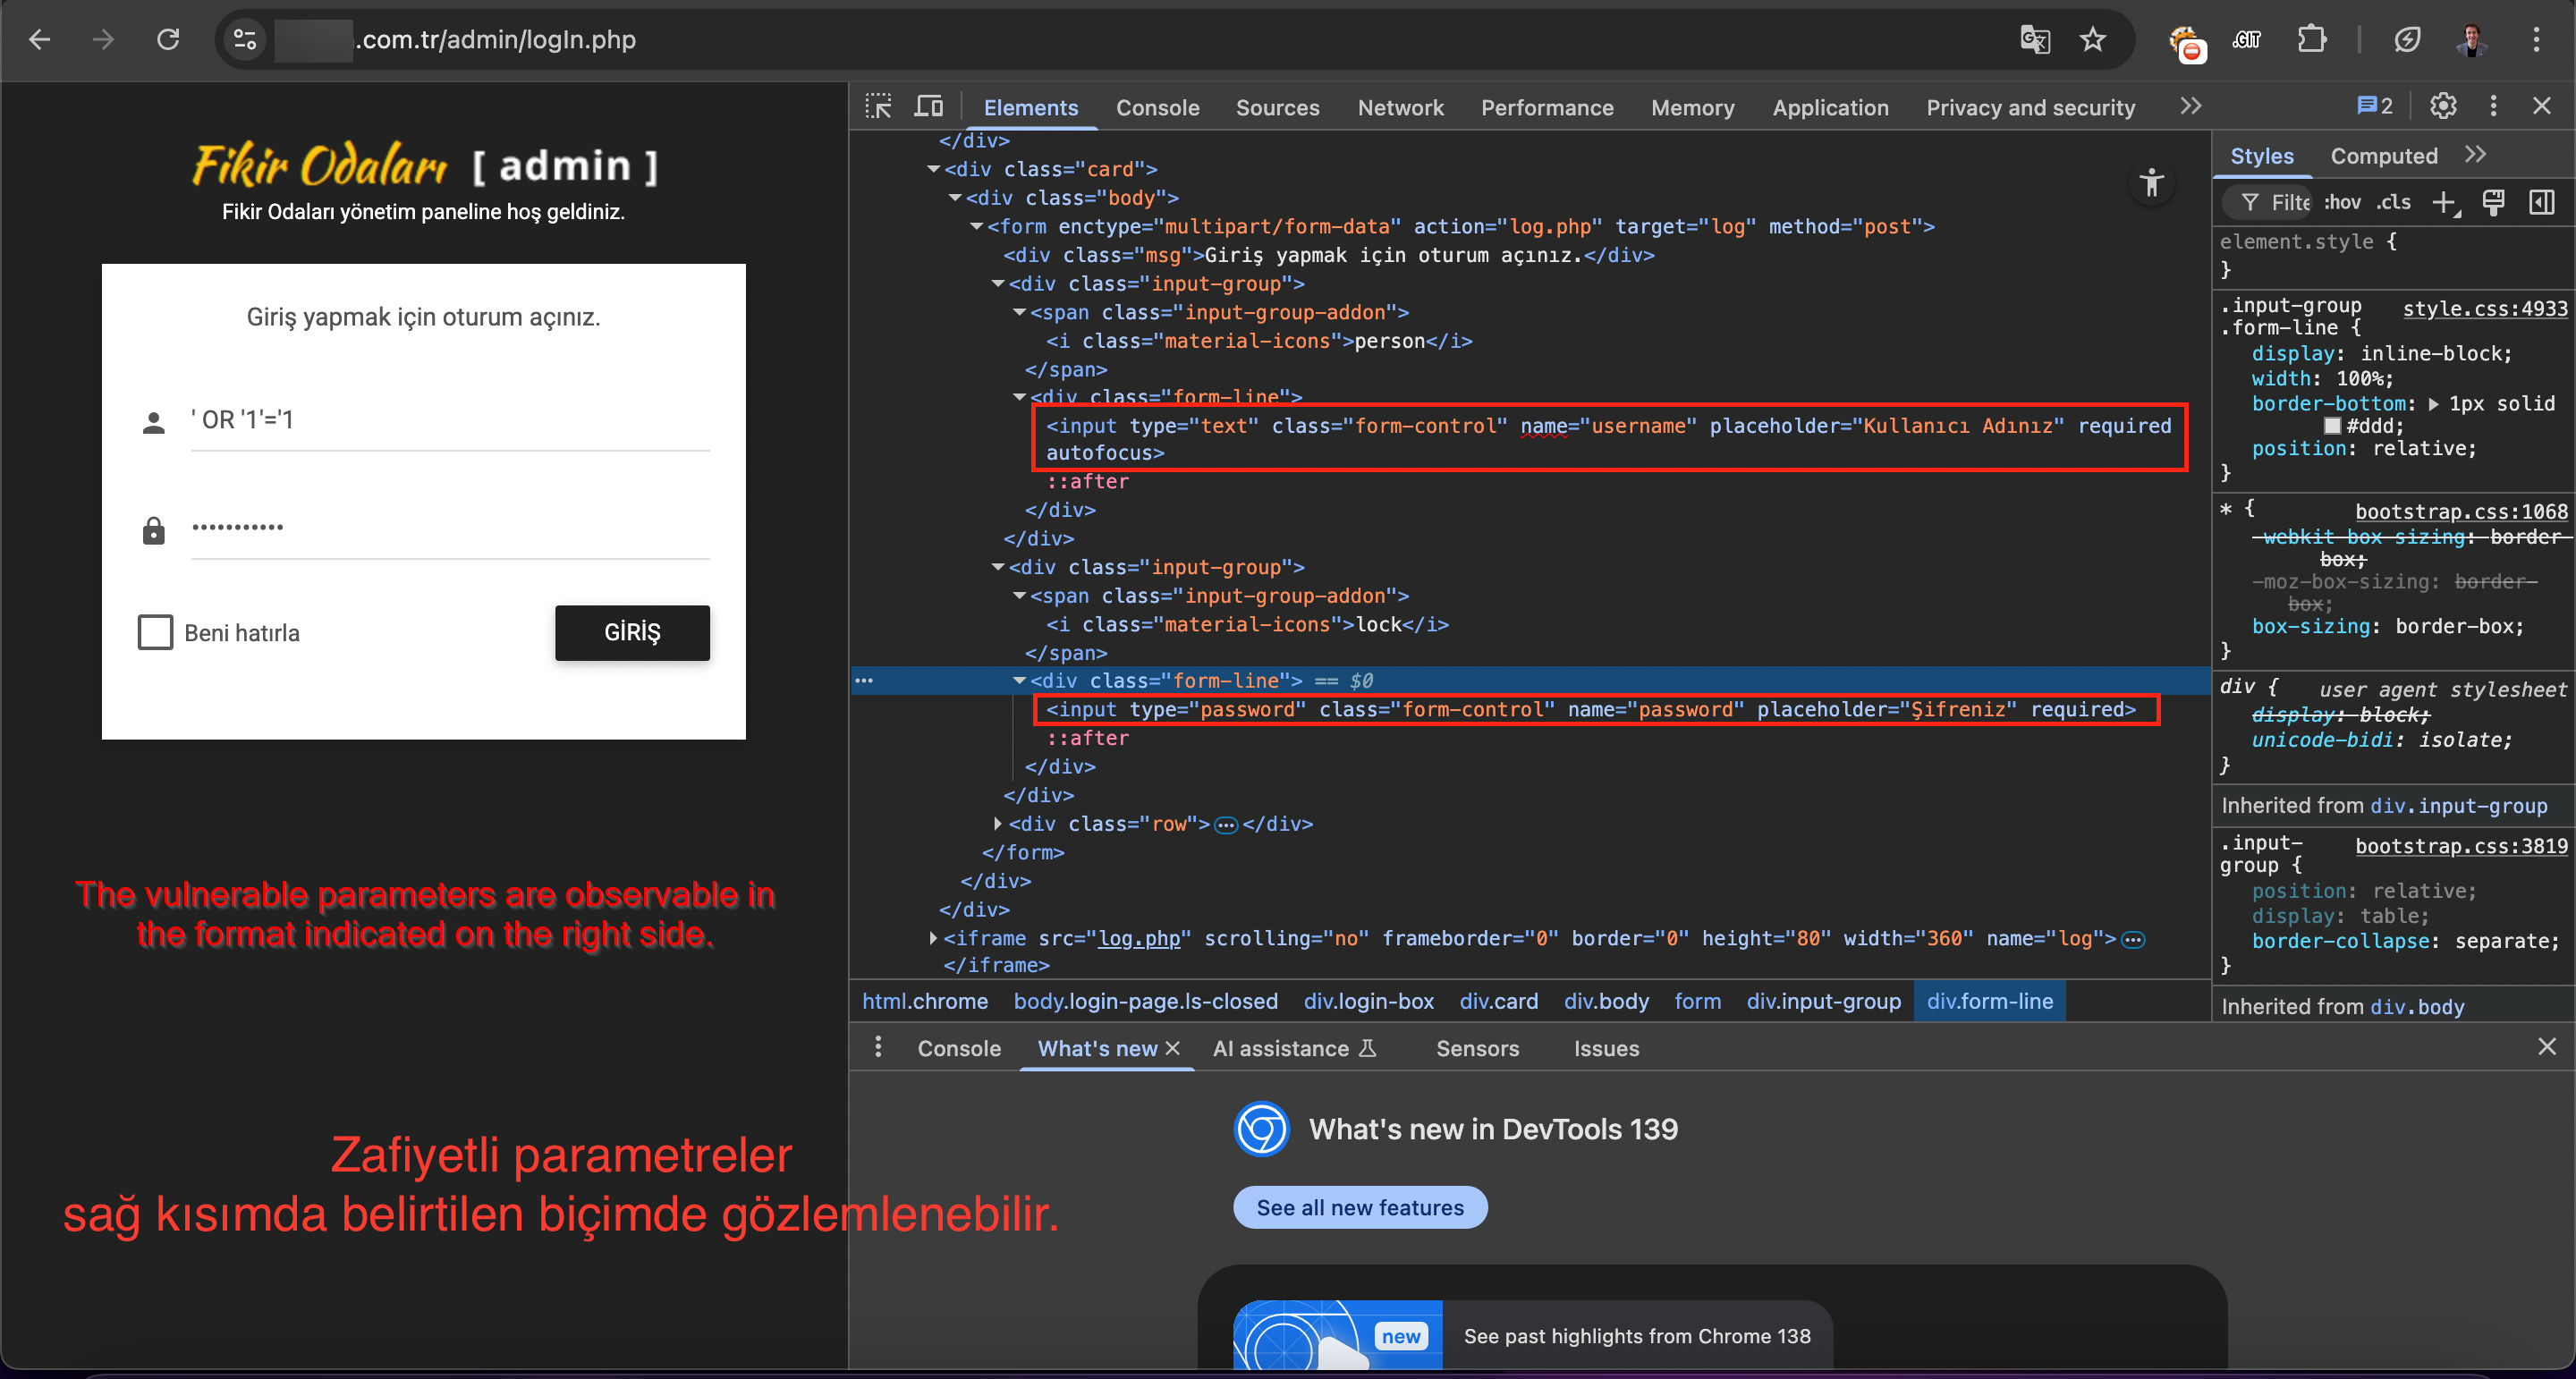Collapse the div.card tree node

935,169
